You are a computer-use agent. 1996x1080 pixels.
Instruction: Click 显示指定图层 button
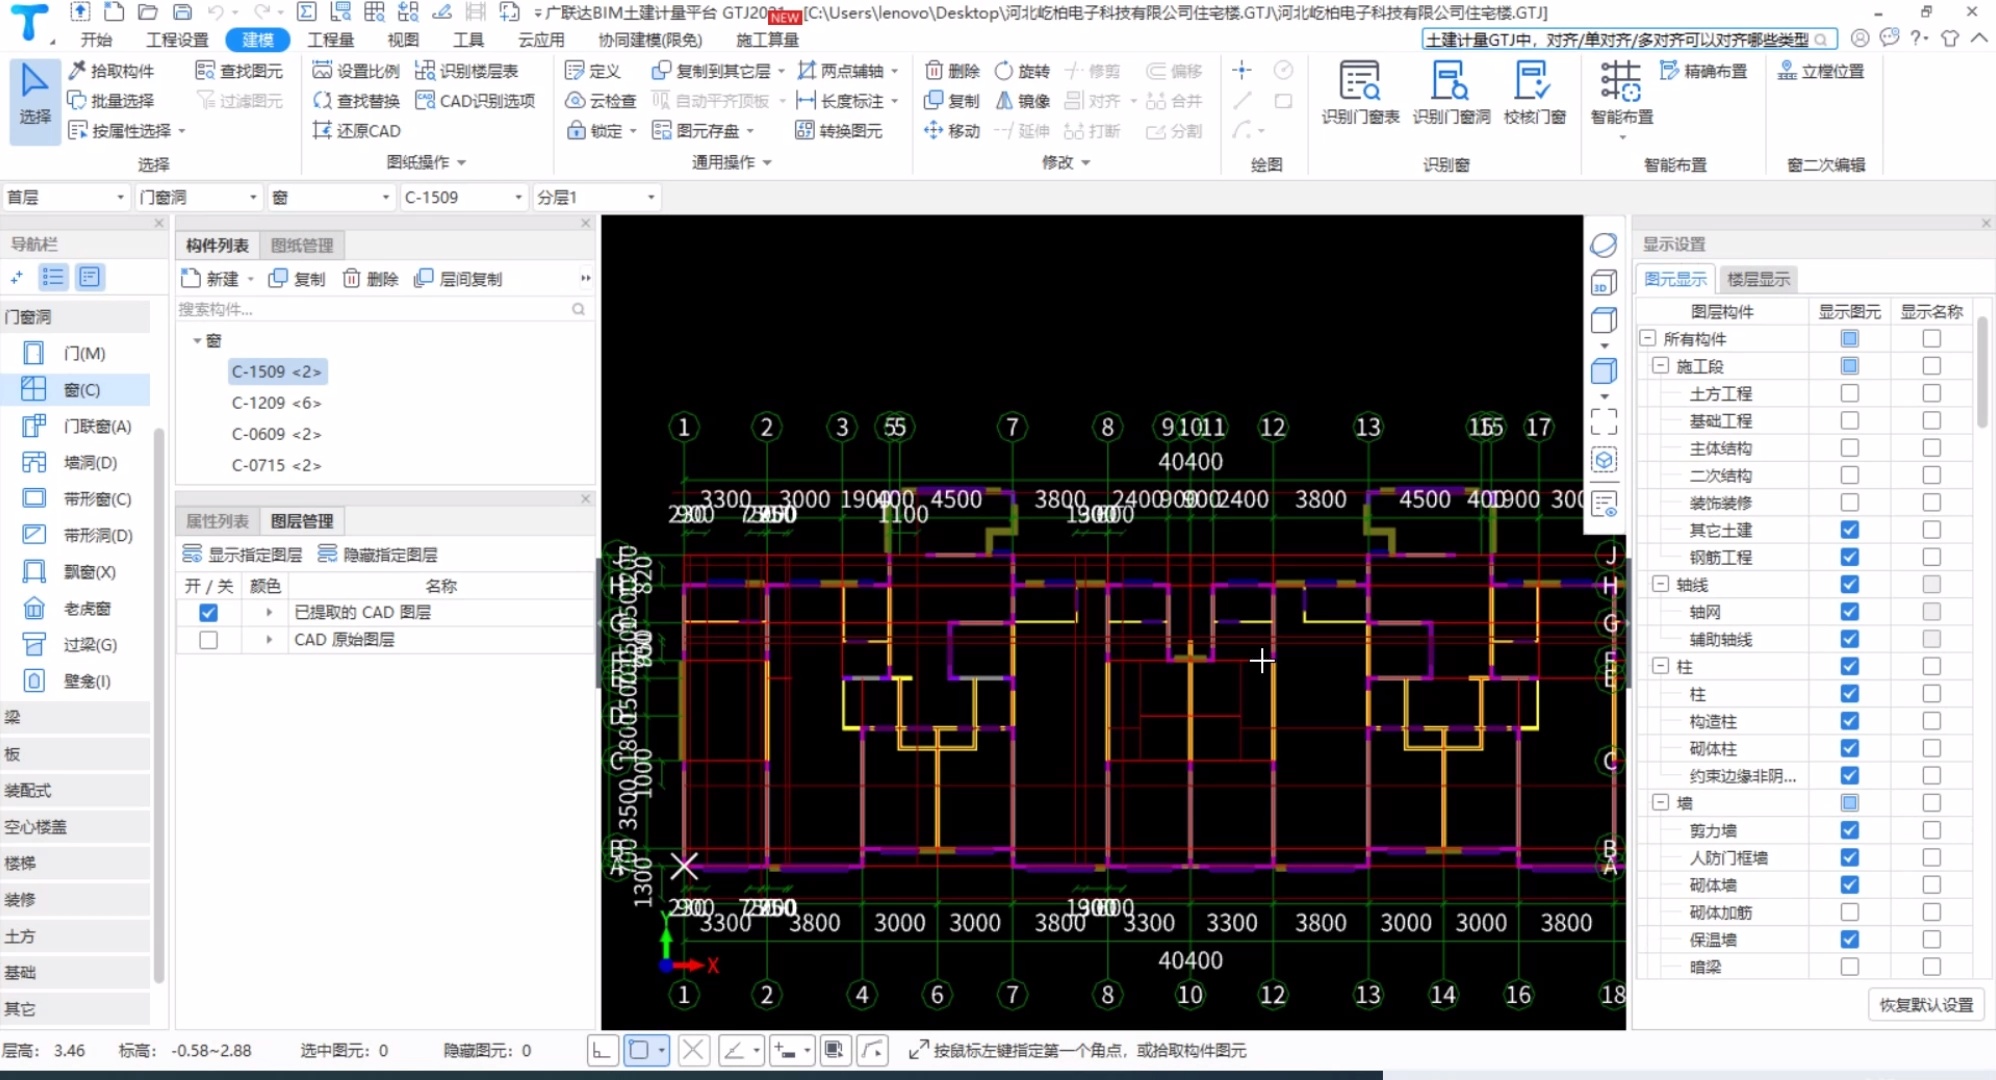242,554
